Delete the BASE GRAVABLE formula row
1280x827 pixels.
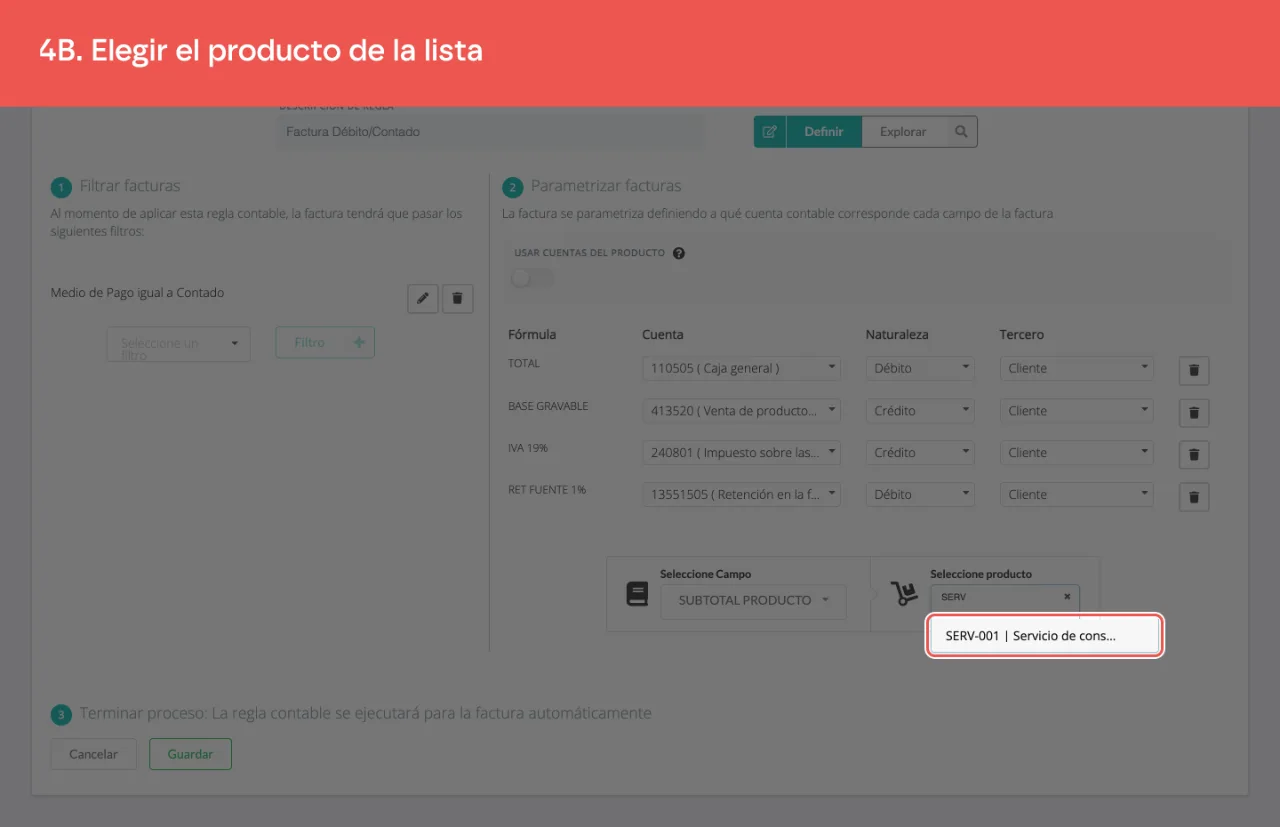point(1194,412)
